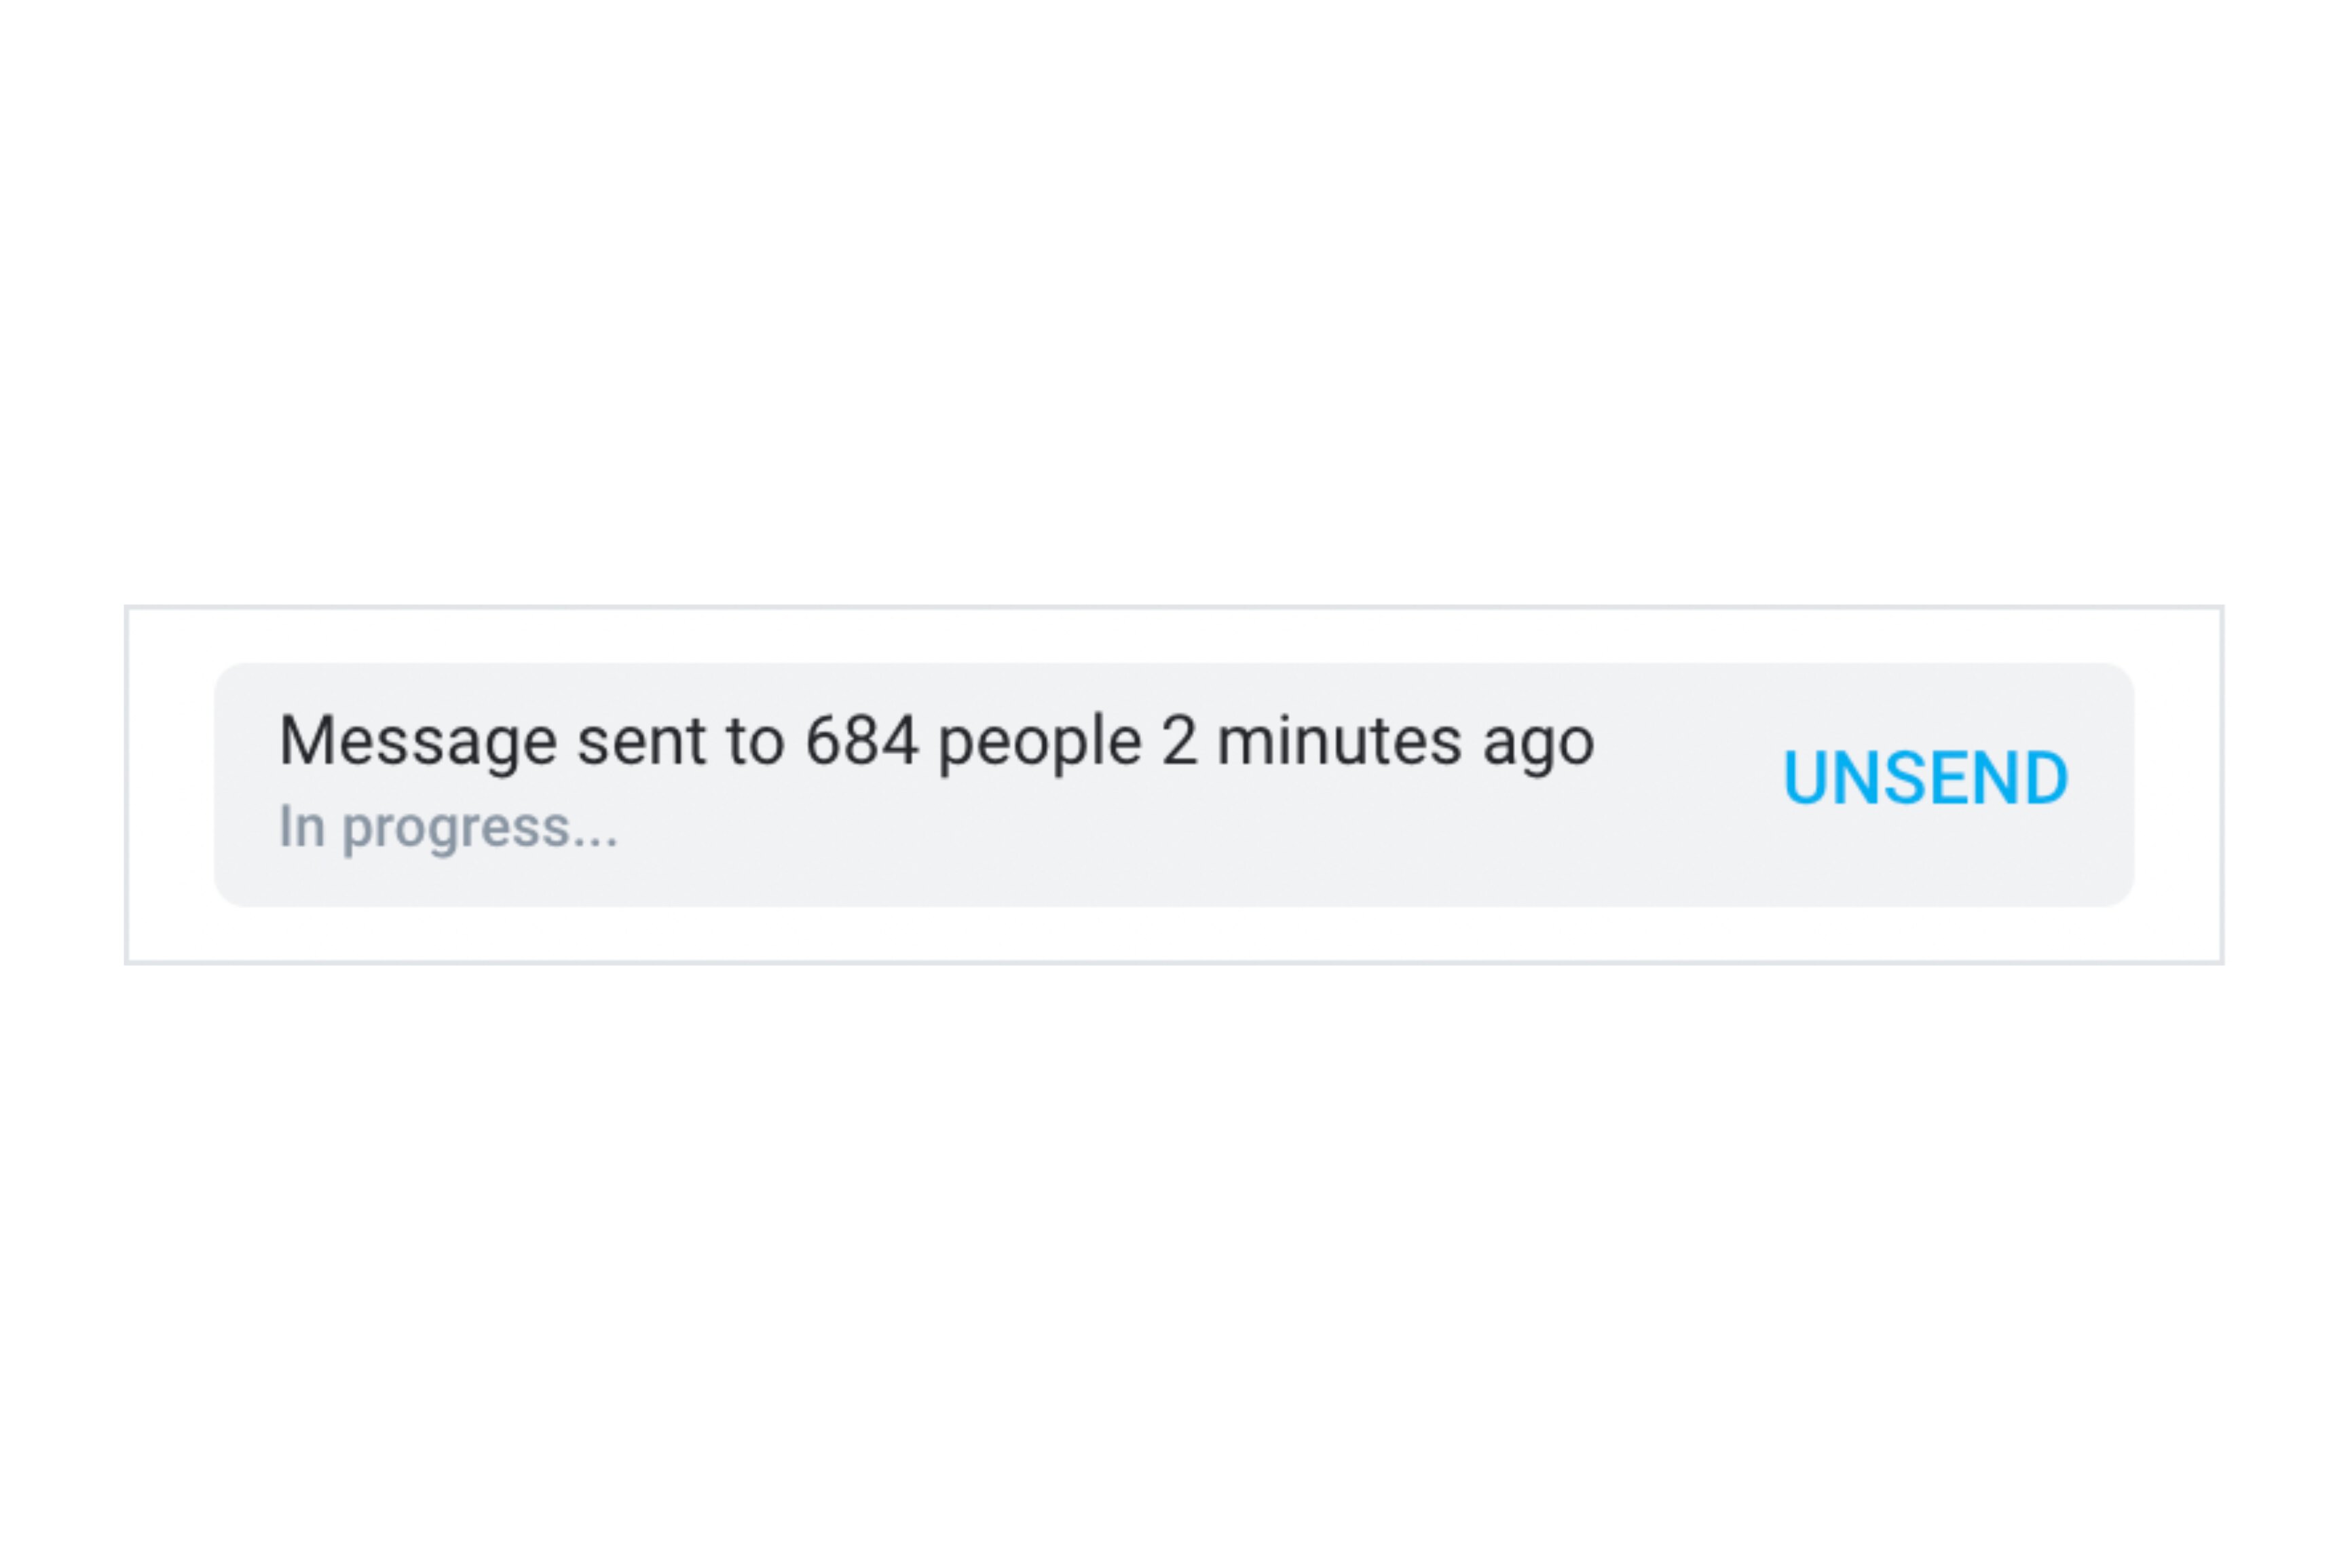Click the word 'people' in the notification
The image size is (2352, 1568).
[x=1039, y=741]
